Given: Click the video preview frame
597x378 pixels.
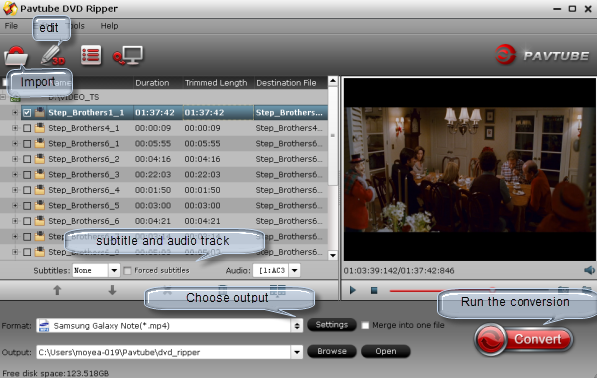Looking at the screenshot, I should [x=469, y=169].
